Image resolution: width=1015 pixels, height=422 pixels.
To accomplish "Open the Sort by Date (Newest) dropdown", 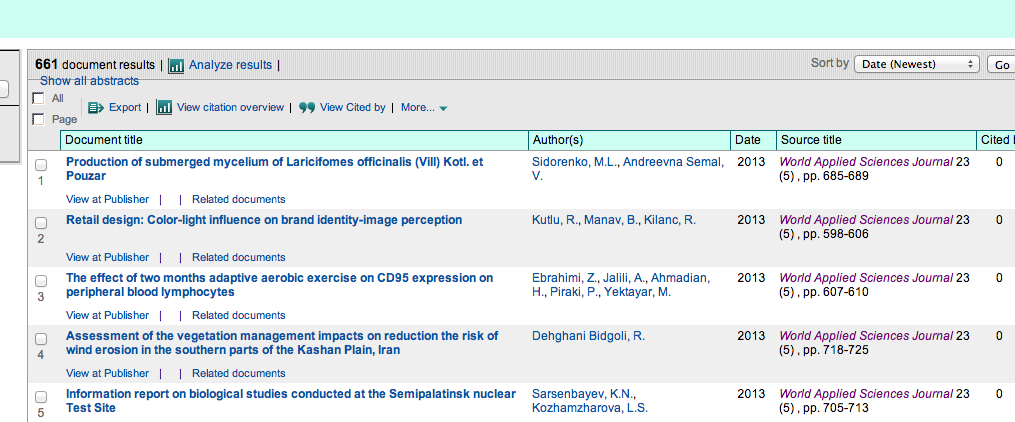I will click(916, 64).
